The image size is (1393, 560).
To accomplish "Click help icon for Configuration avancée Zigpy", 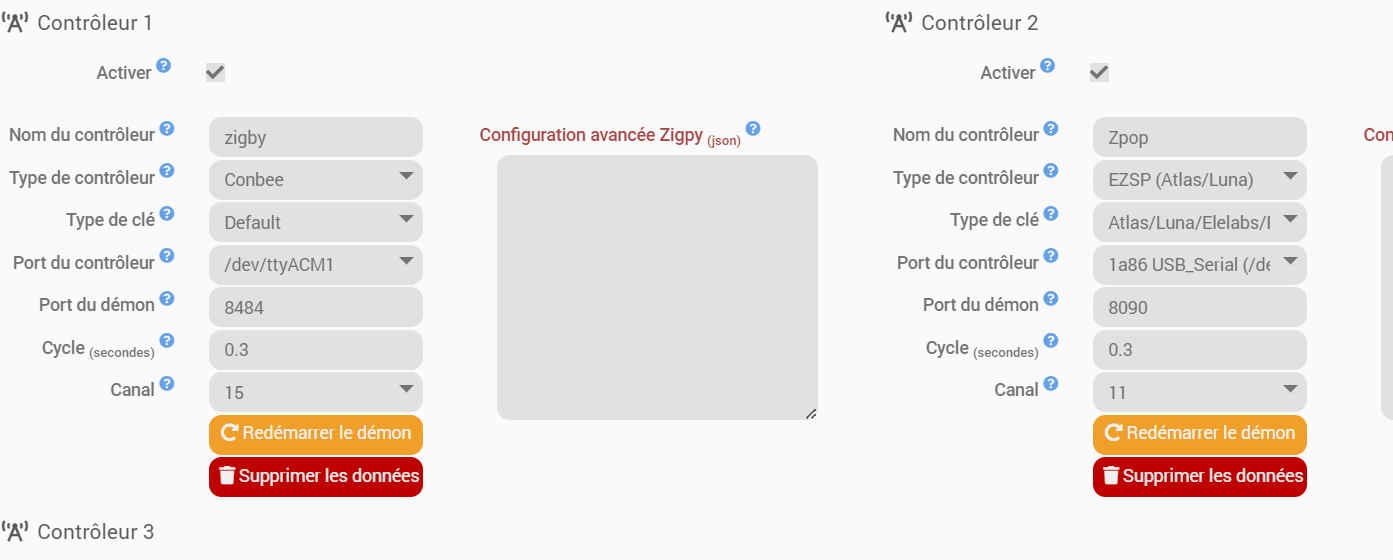I will point(753,129).
